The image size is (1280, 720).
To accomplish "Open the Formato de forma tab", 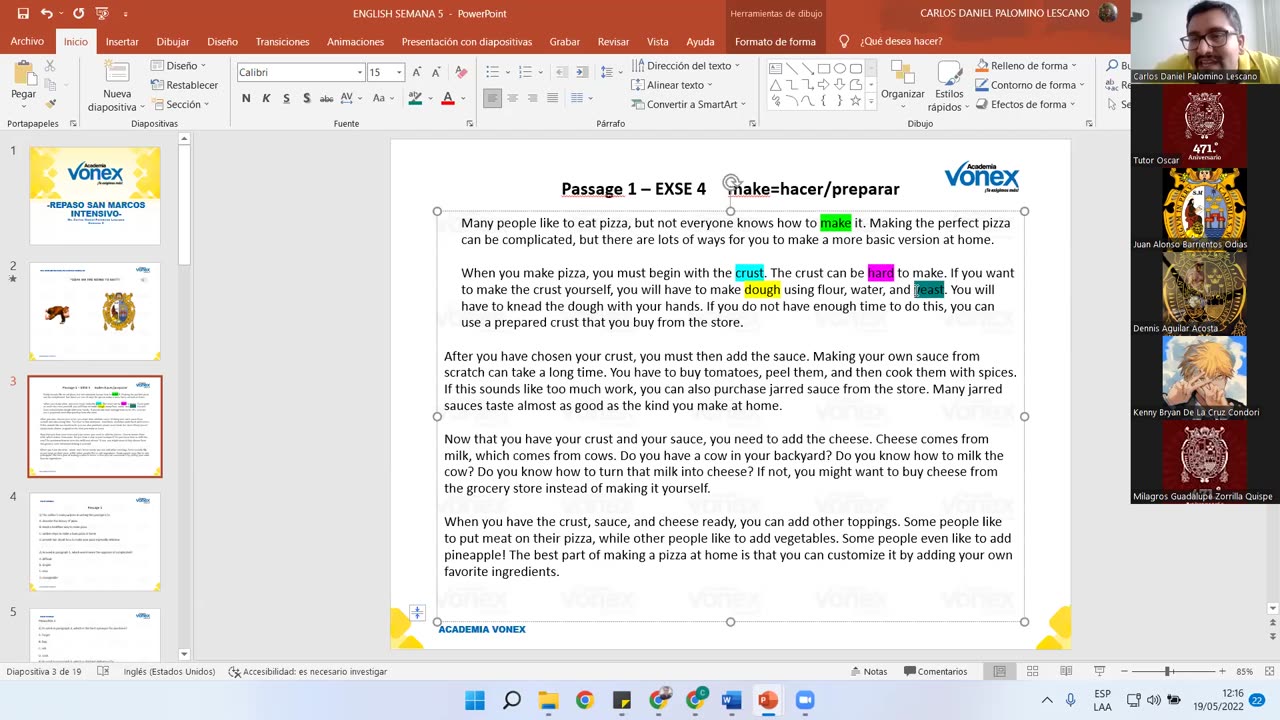I will (x=775, y=41).
